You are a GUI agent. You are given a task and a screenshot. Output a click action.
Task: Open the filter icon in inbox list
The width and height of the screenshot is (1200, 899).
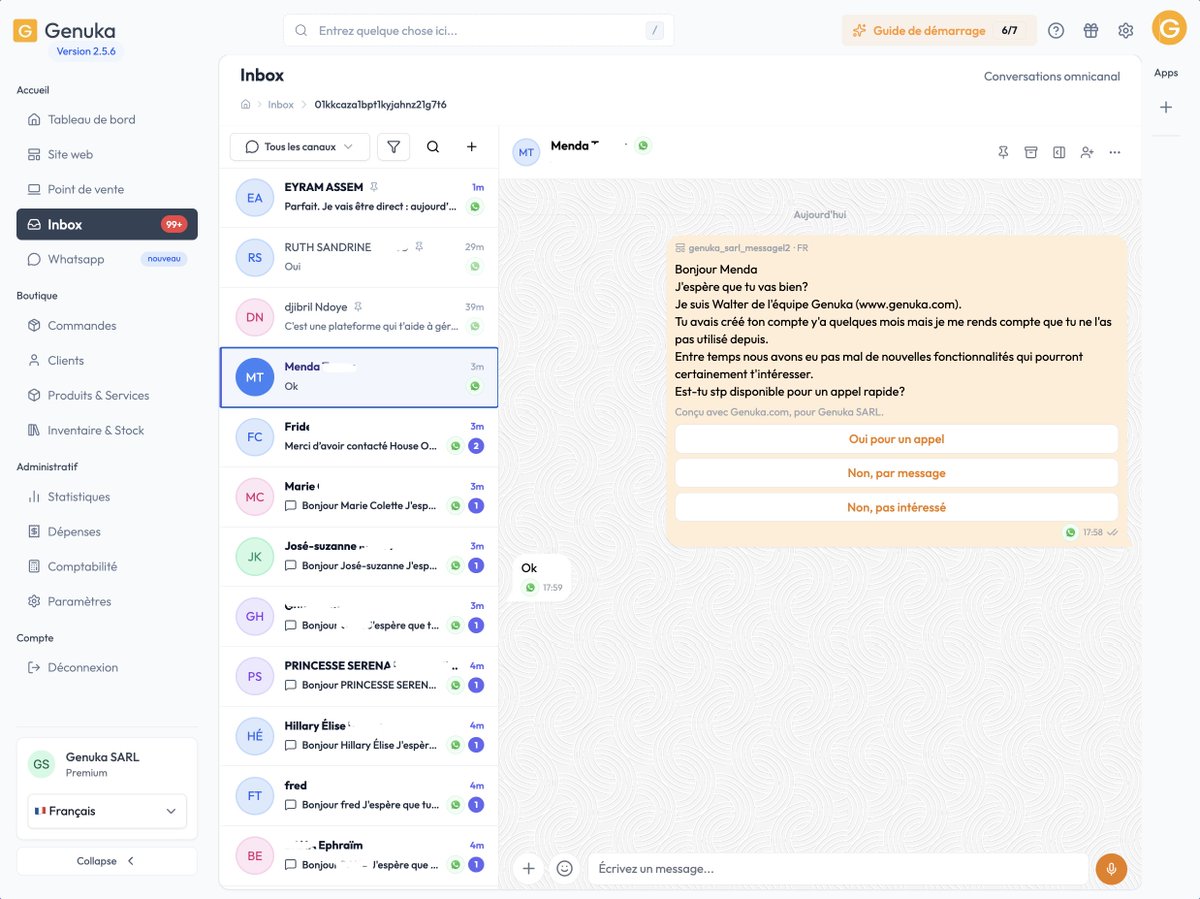point(394,147)
